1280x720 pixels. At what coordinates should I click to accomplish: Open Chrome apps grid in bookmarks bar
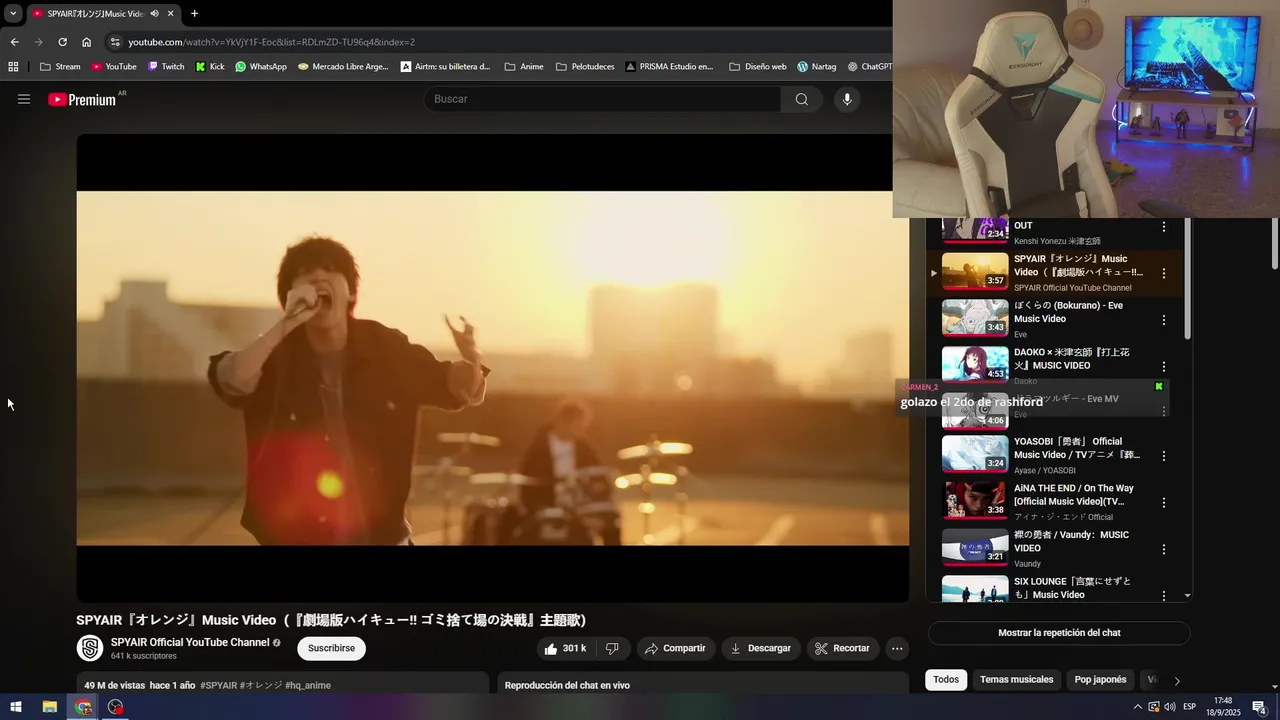tap(13, 67)
